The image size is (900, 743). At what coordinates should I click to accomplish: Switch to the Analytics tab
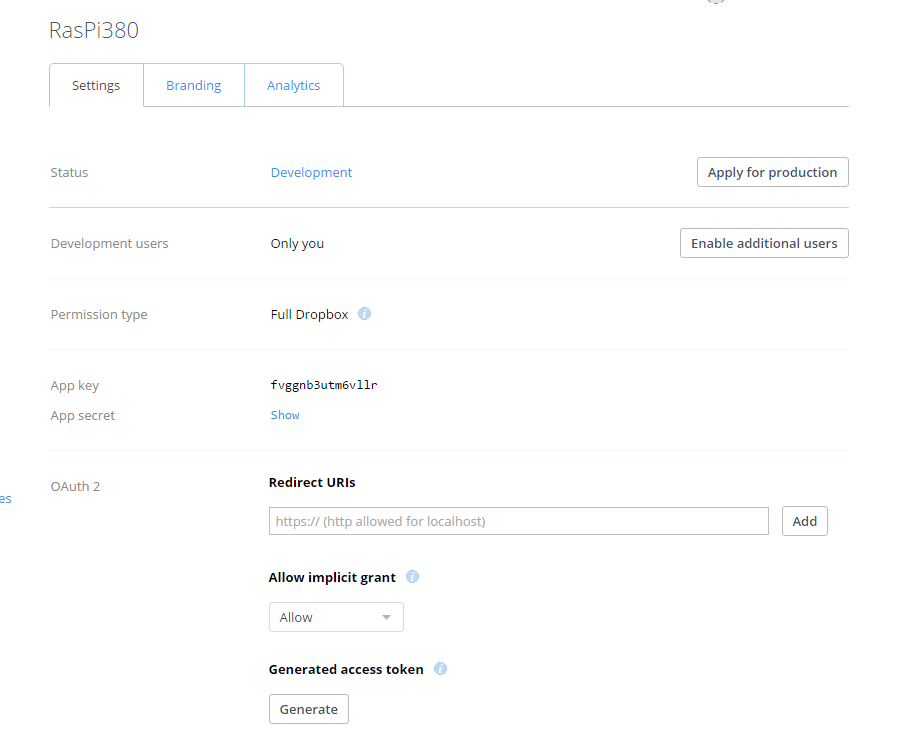(x=293, y=86)
